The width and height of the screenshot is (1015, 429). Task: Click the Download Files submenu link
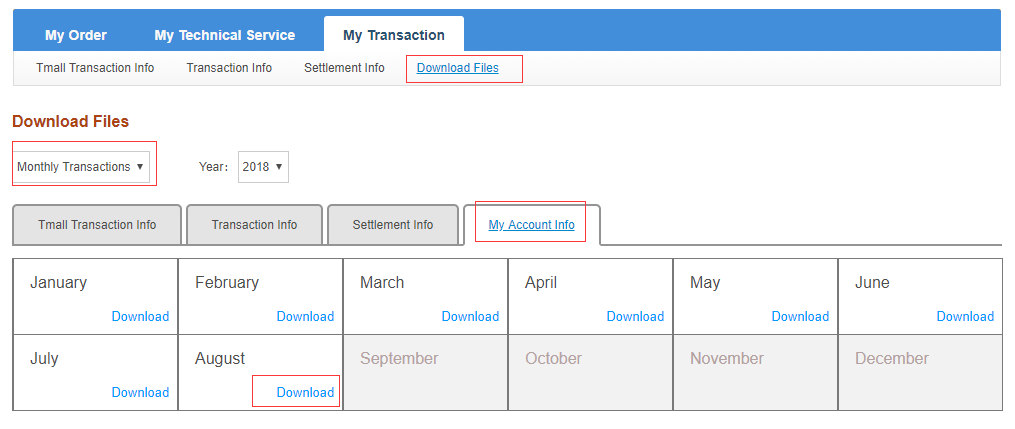tap(458, 68)
